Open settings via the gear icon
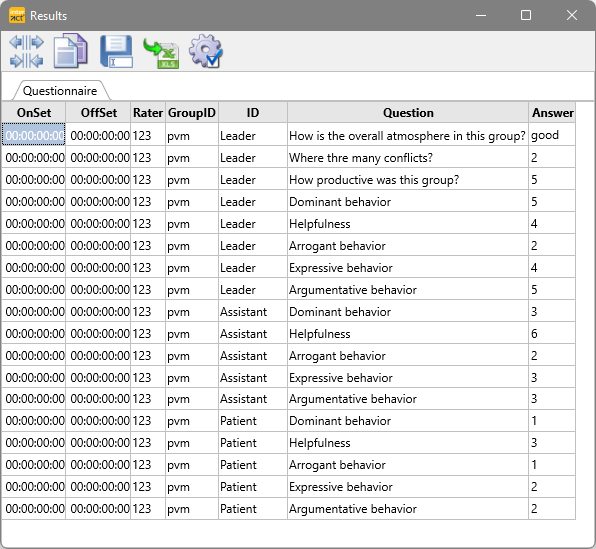Image resolution: width=596 pixels, height=549 pixels. [206, 51]
